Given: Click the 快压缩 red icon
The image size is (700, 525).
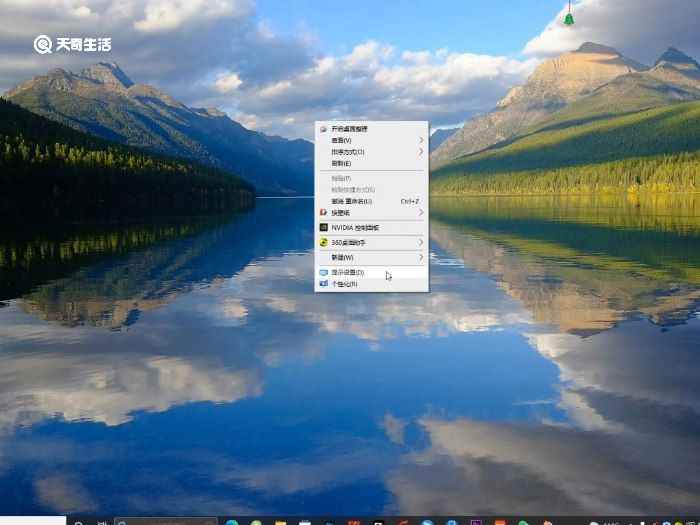Looking at the screenshot, I should pos(323,212).
